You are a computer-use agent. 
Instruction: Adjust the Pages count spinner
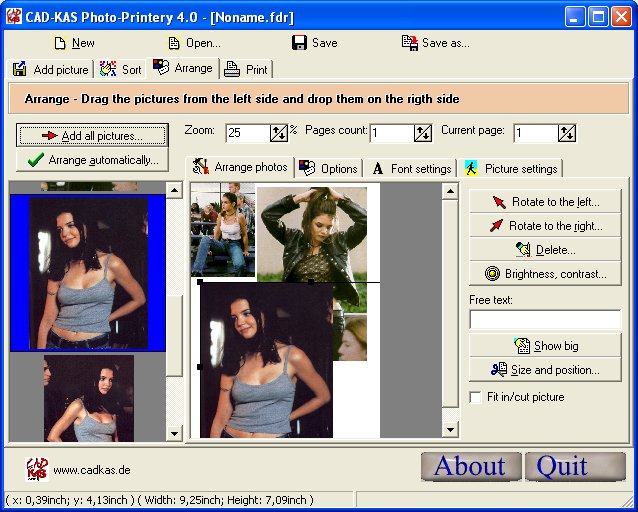[x=422, y=133]
